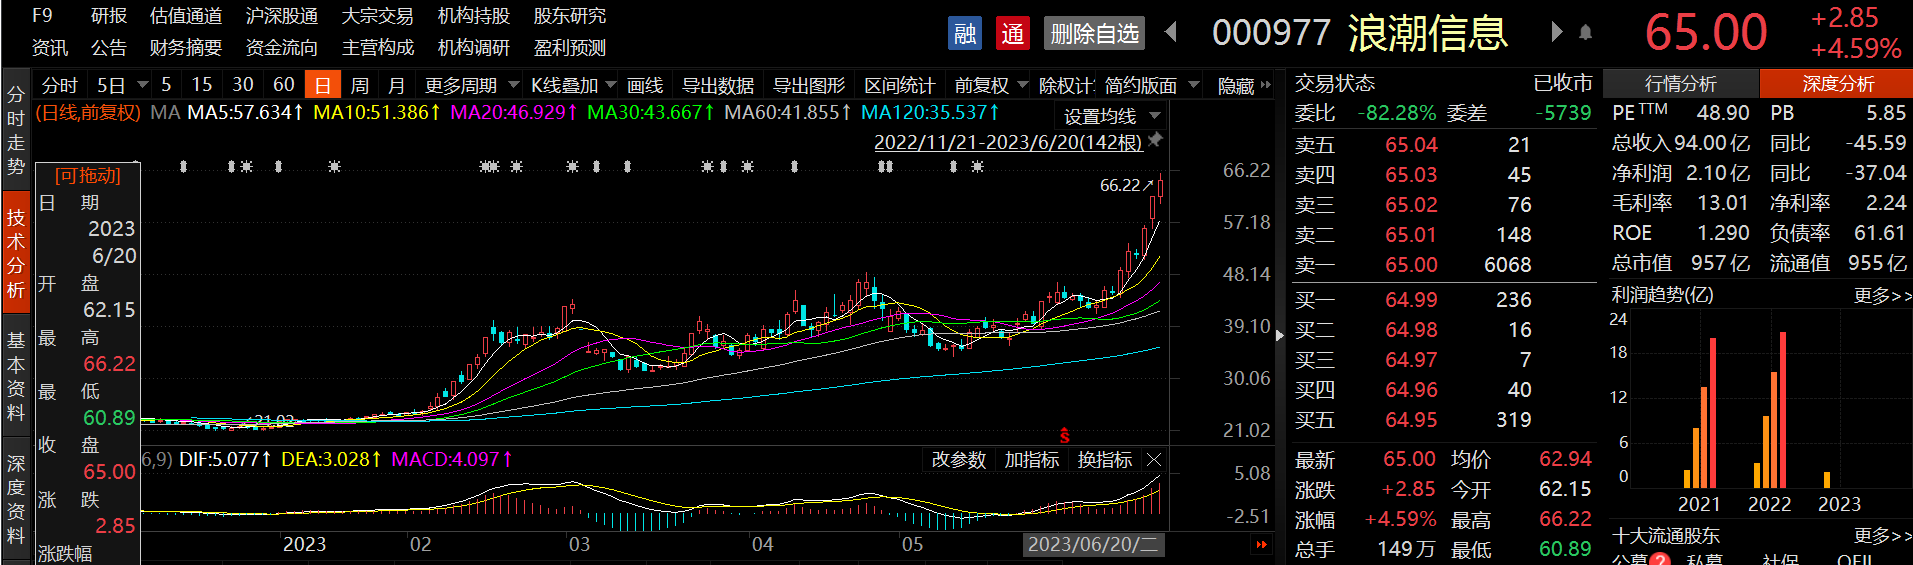Select the 60-minute K-line period

point(284,85)
